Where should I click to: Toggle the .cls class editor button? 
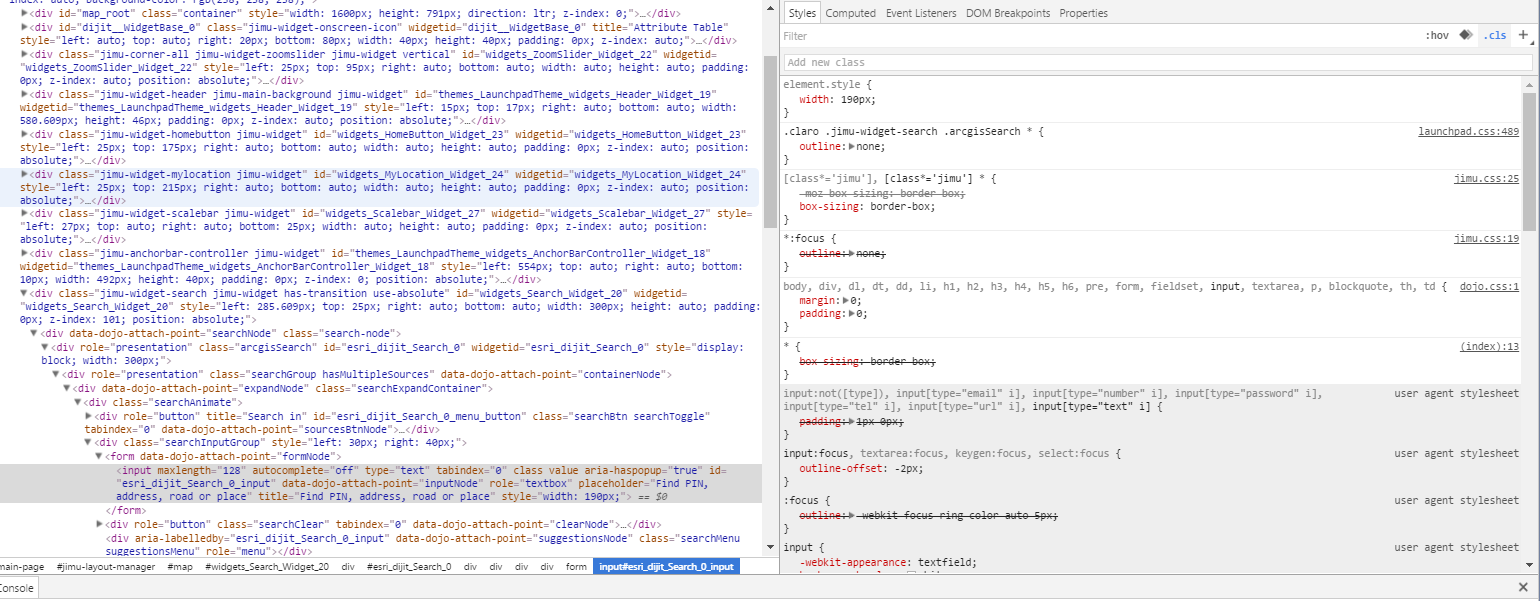pyautogui.click(x=1495, y=36)
